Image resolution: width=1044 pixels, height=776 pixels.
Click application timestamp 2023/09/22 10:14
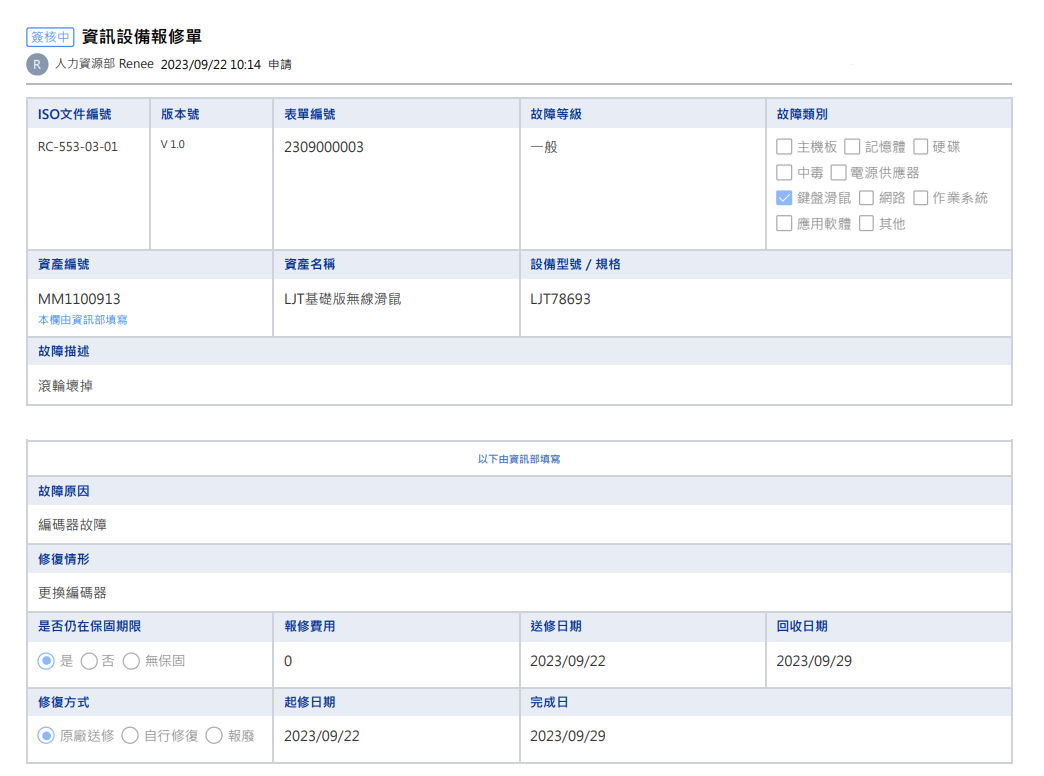pyautogui.click(x=210, y=65)
